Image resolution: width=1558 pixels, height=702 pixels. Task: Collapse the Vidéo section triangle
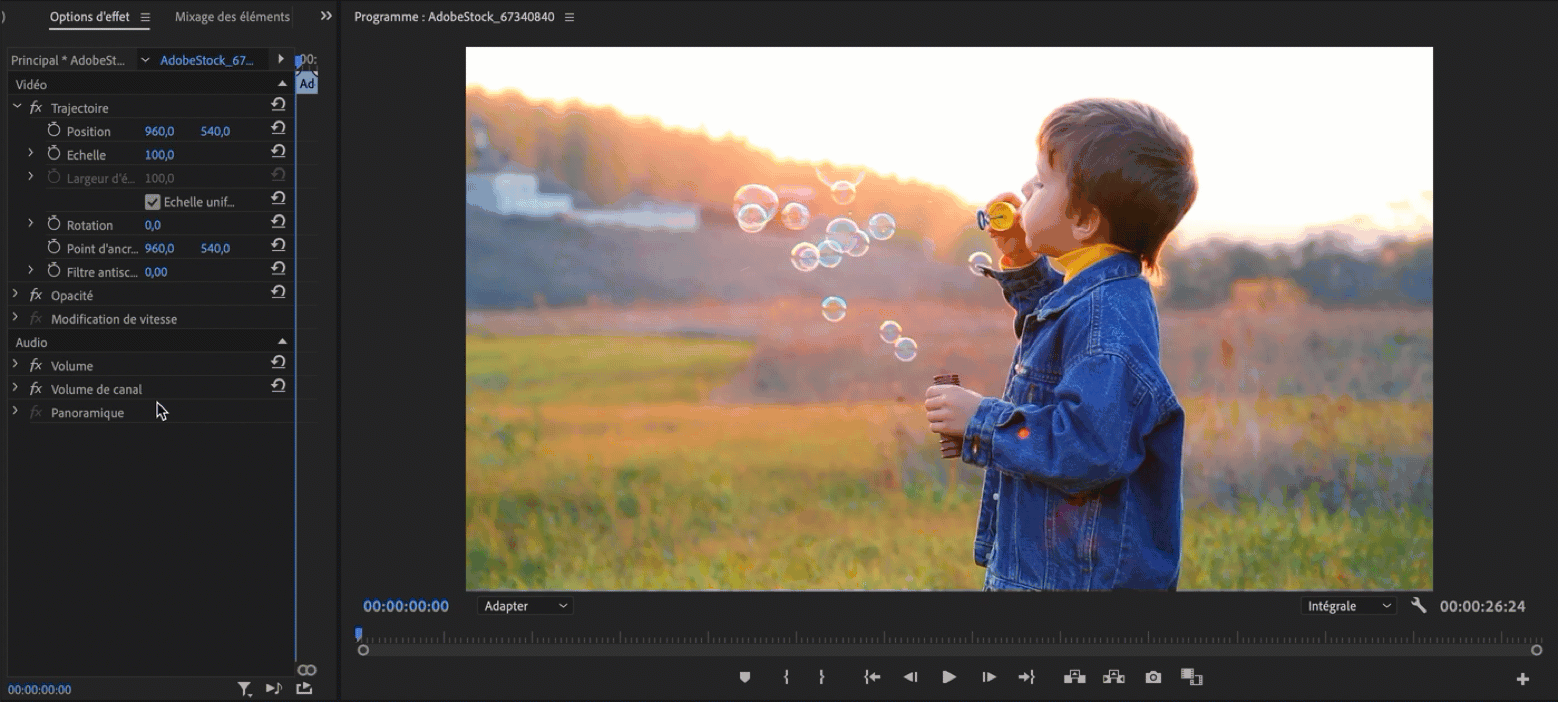[x=282, y=84]
